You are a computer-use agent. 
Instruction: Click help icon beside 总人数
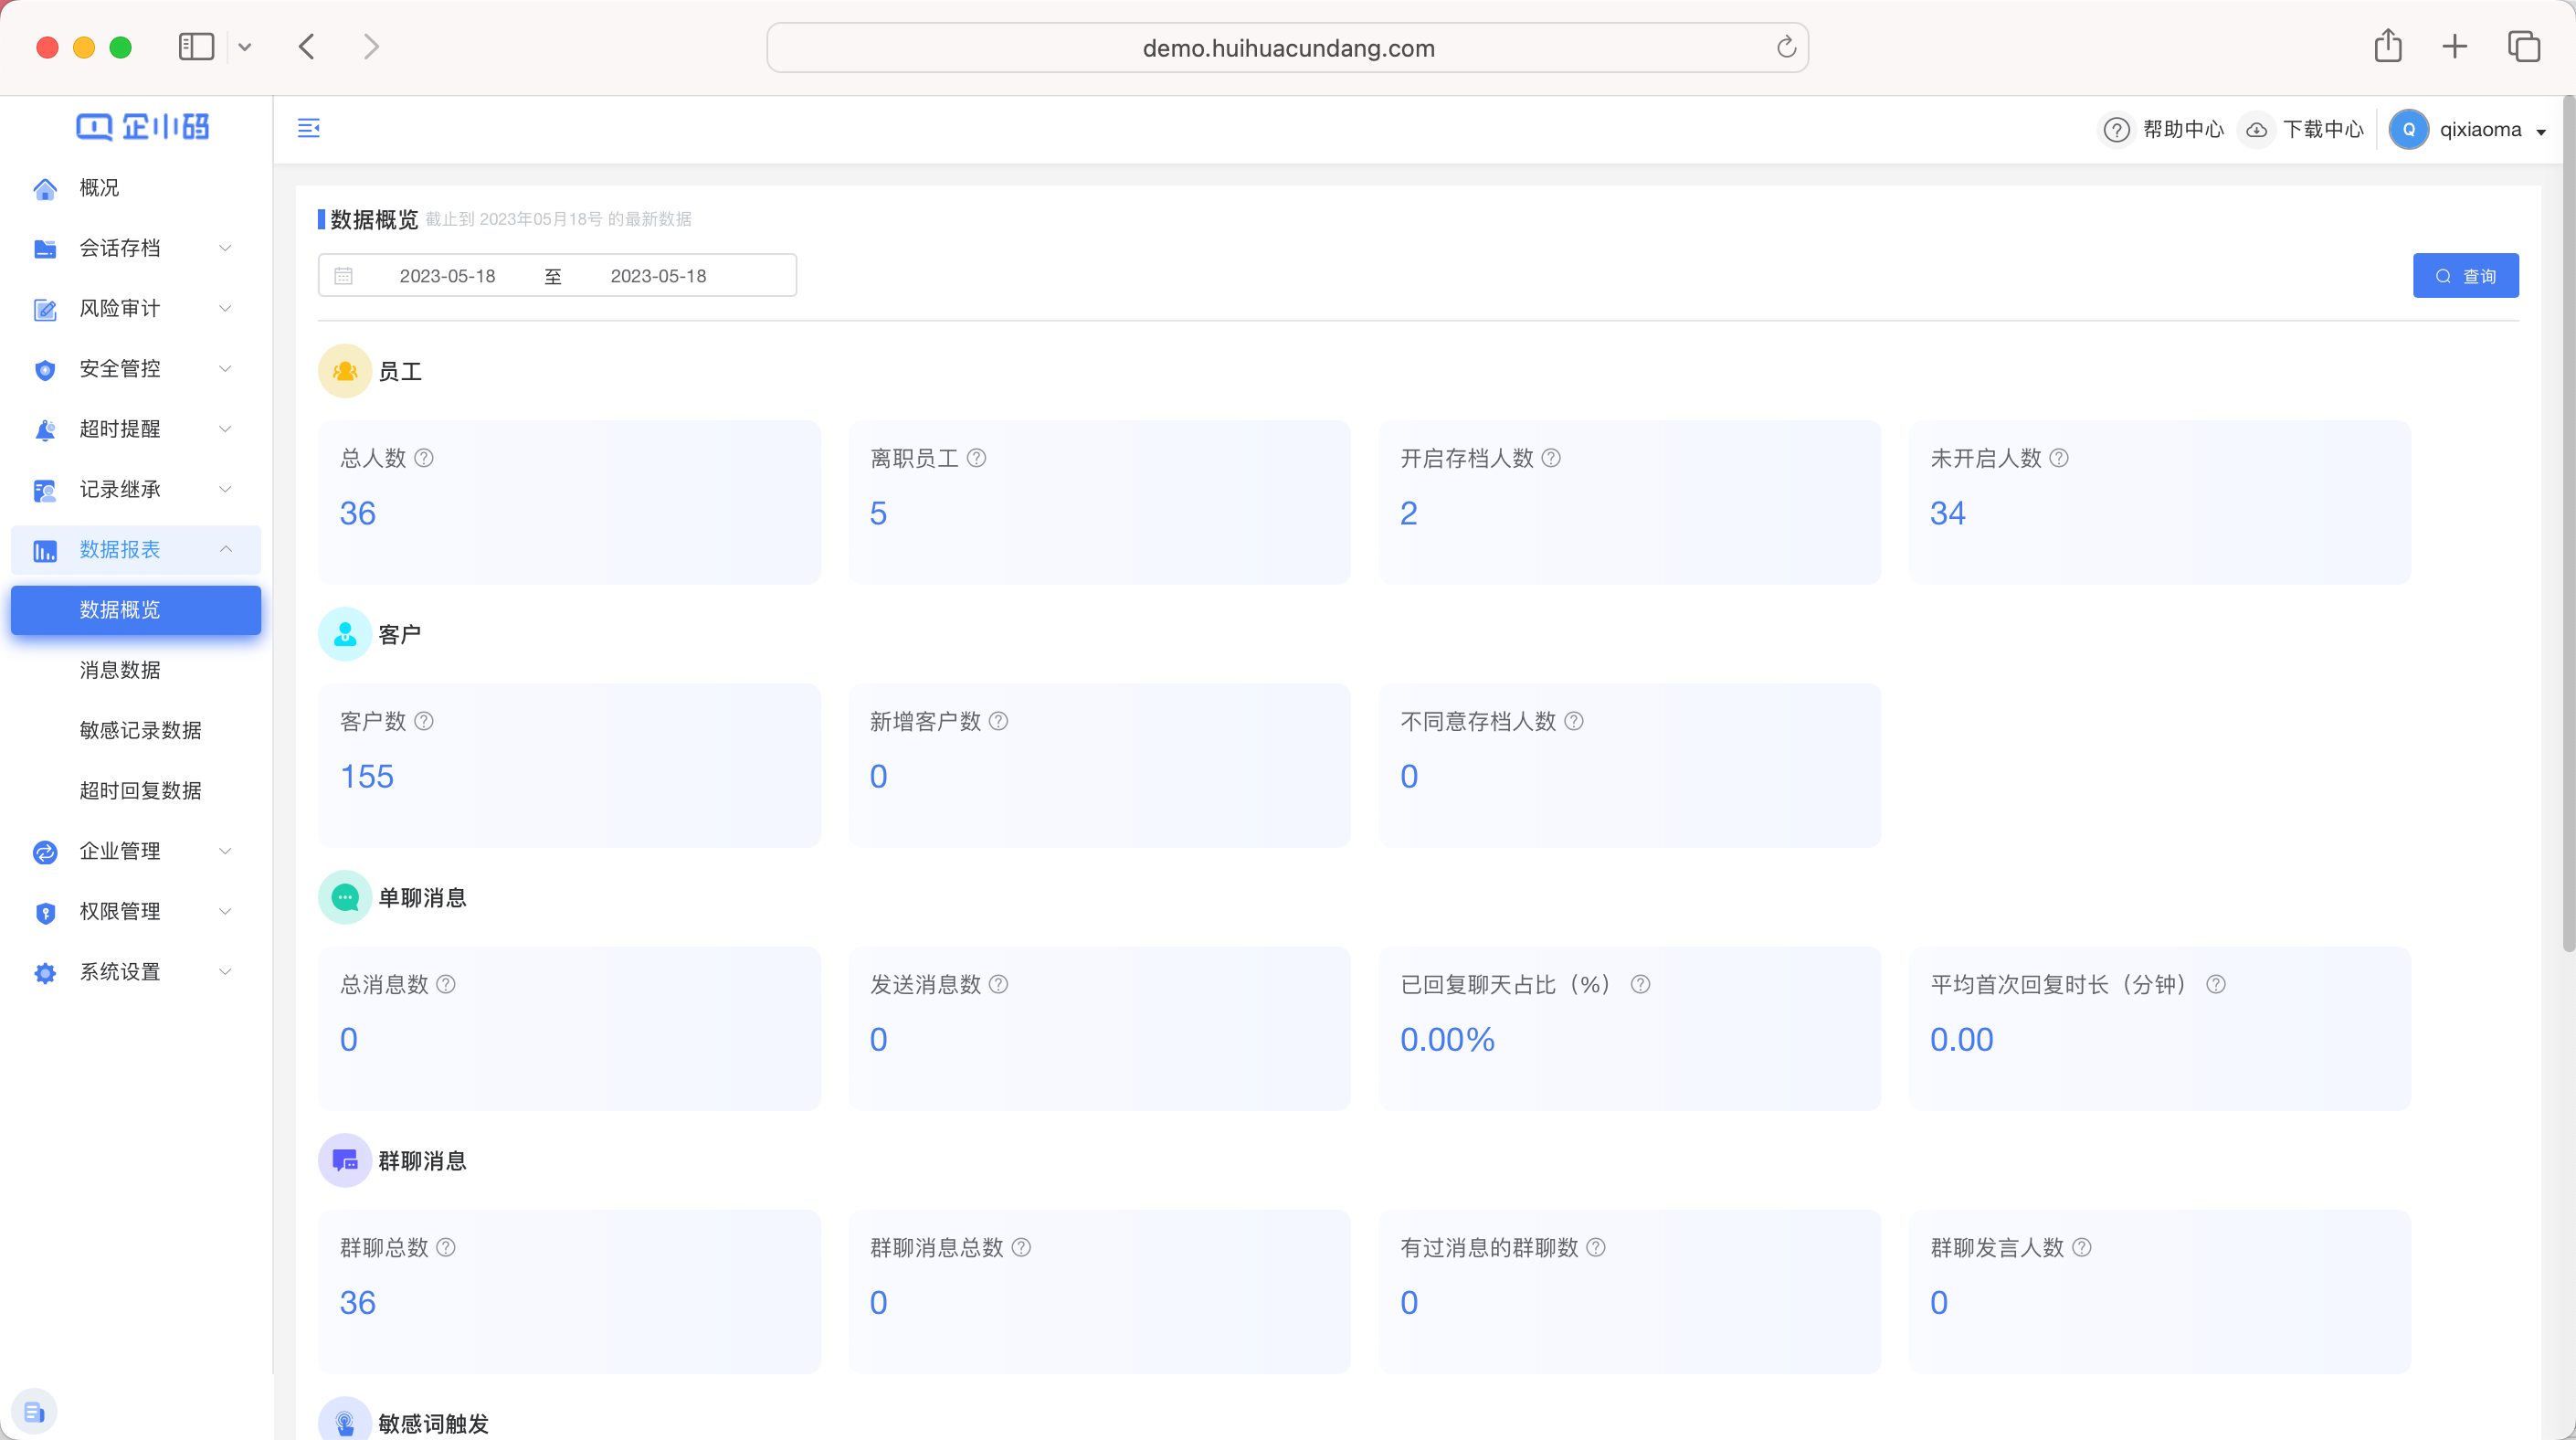click(424, 458)
